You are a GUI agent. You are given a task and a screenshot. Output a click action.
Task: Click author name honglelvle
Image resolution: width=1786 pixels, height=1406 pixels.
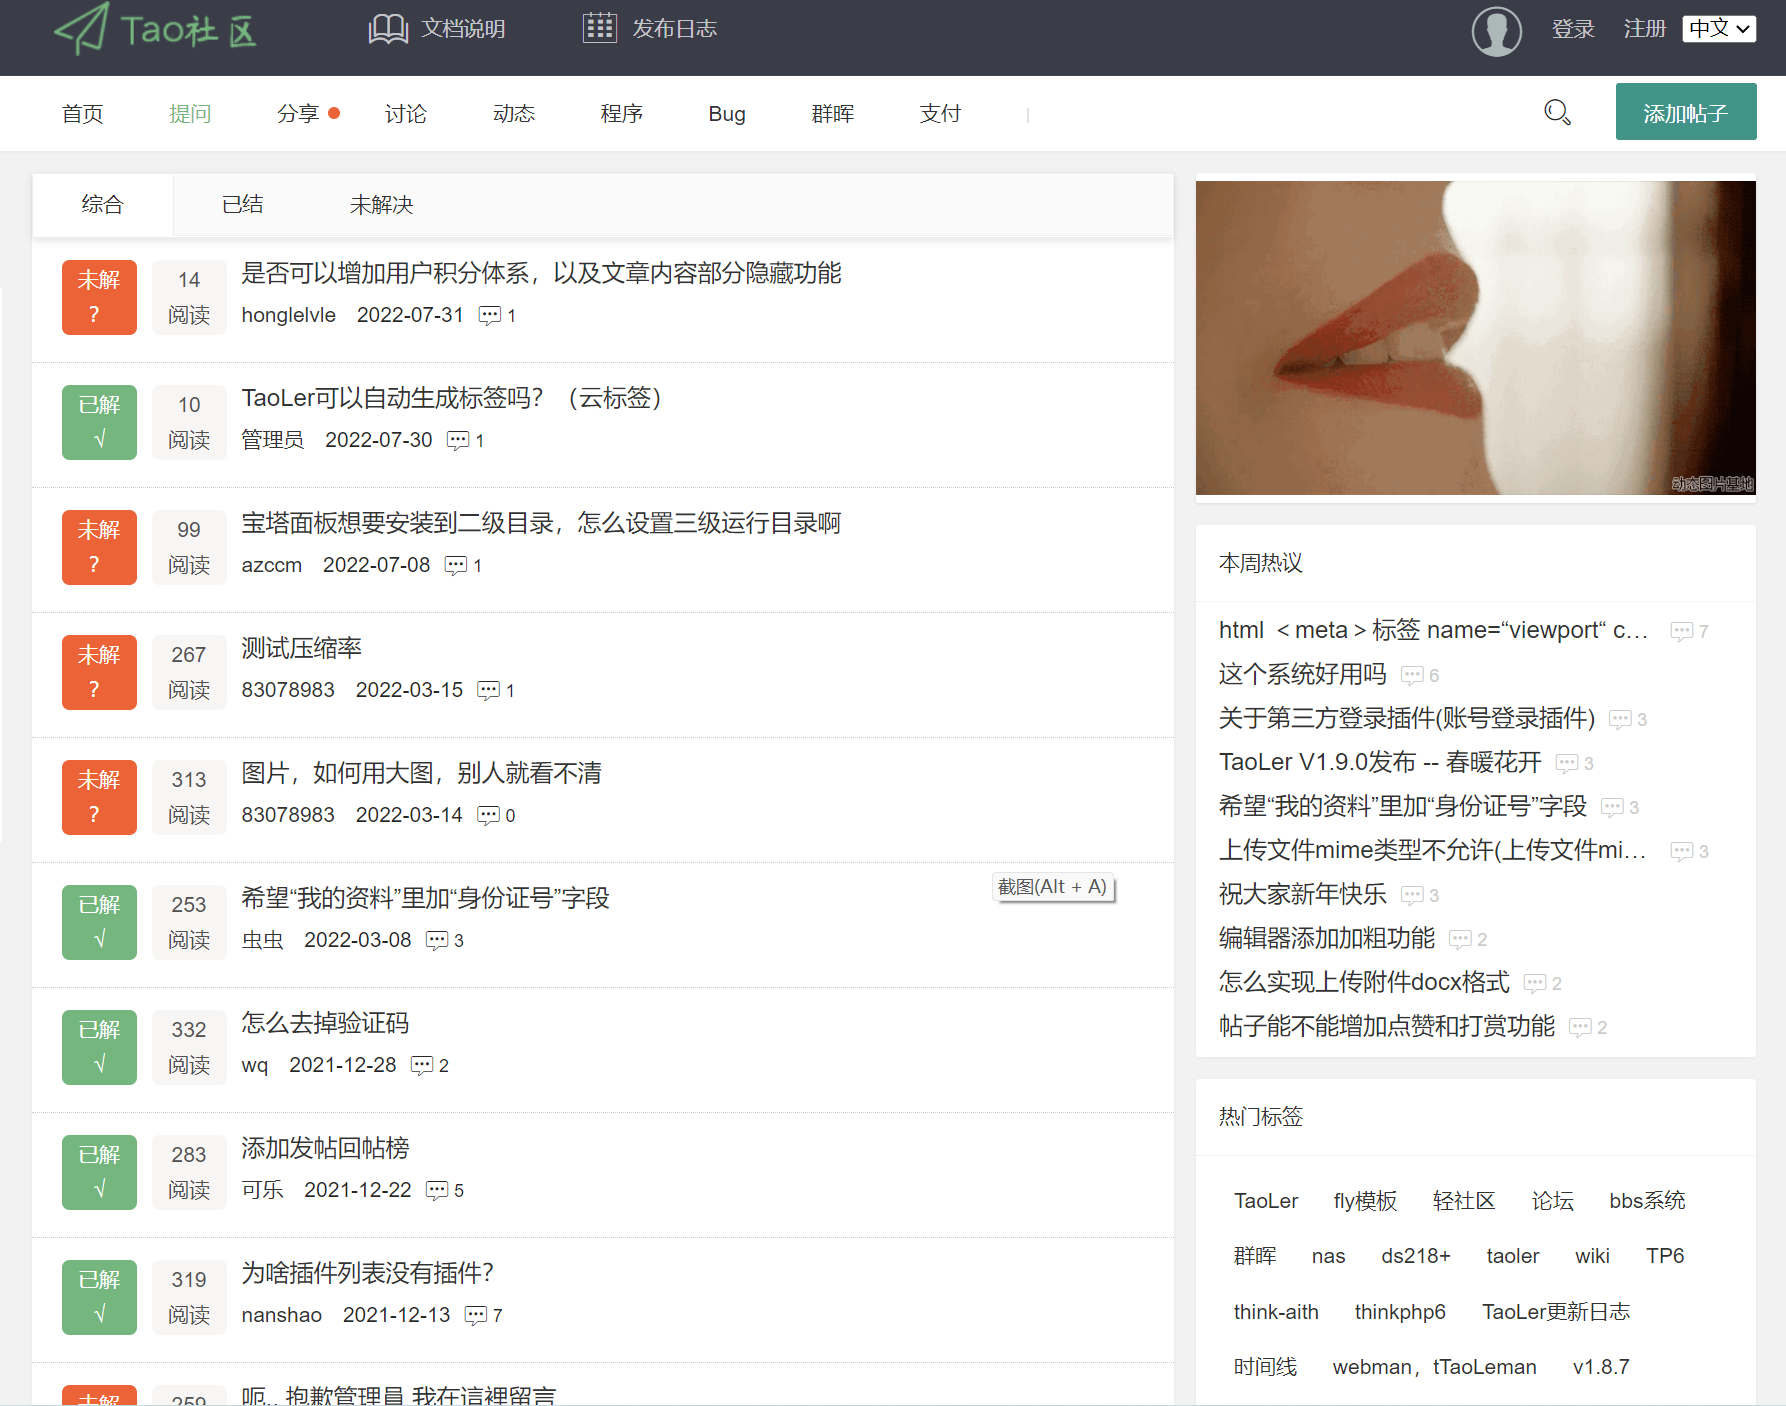coord(288,315)
